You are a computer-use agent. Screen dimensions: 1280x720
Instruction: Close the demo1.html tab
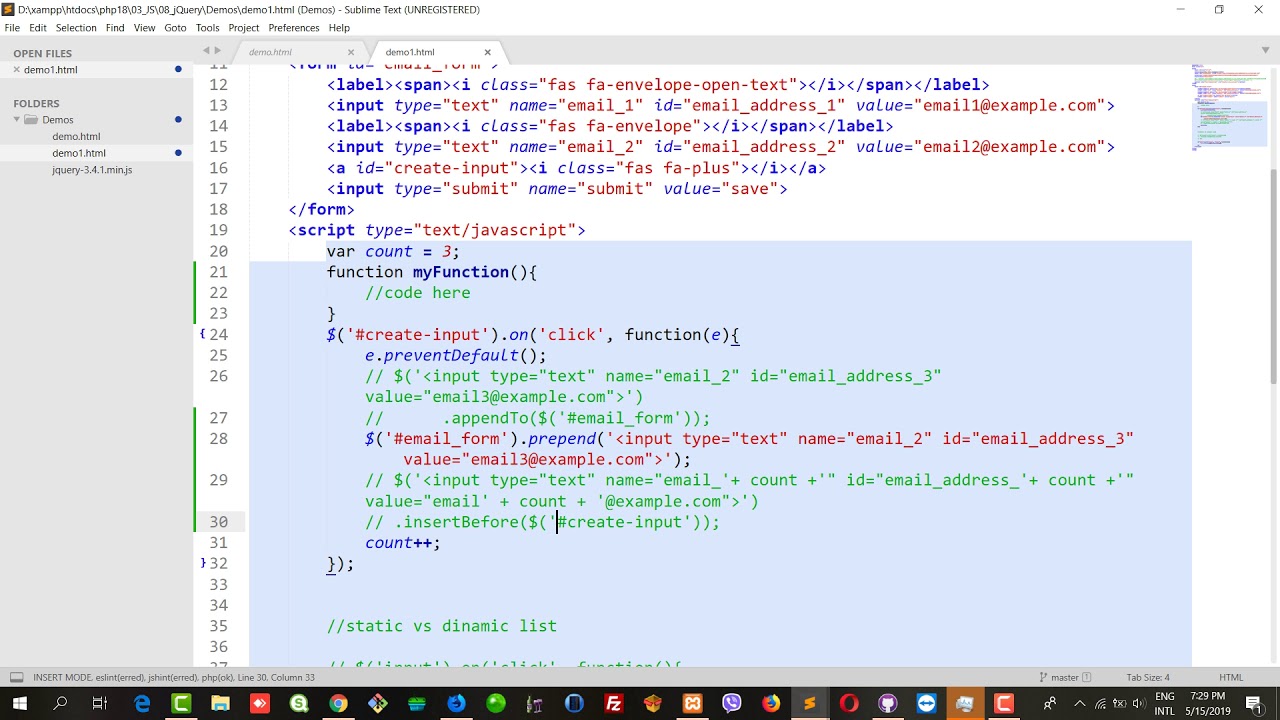click(x=488, y=52)
